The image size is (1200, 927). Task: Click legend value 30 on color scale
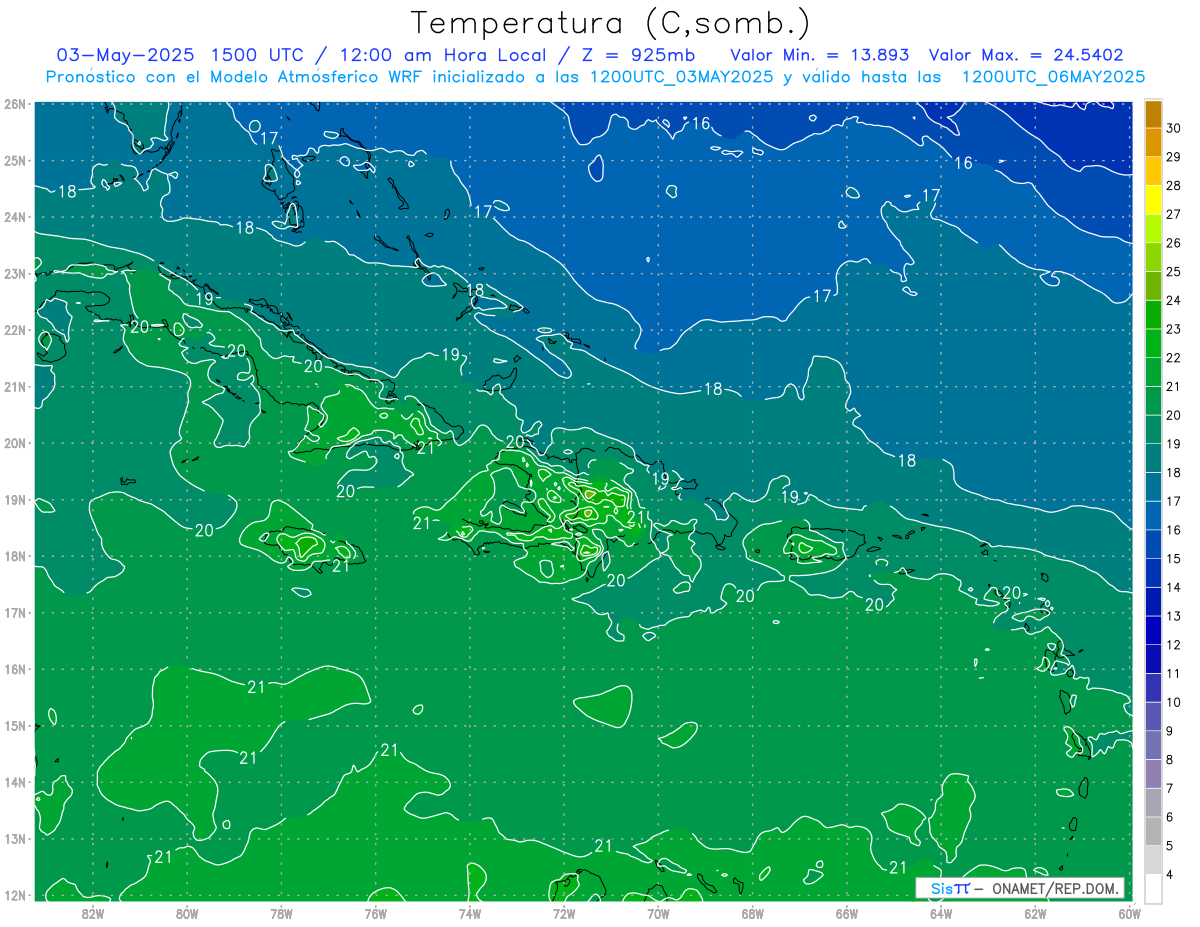point(1174,128)
